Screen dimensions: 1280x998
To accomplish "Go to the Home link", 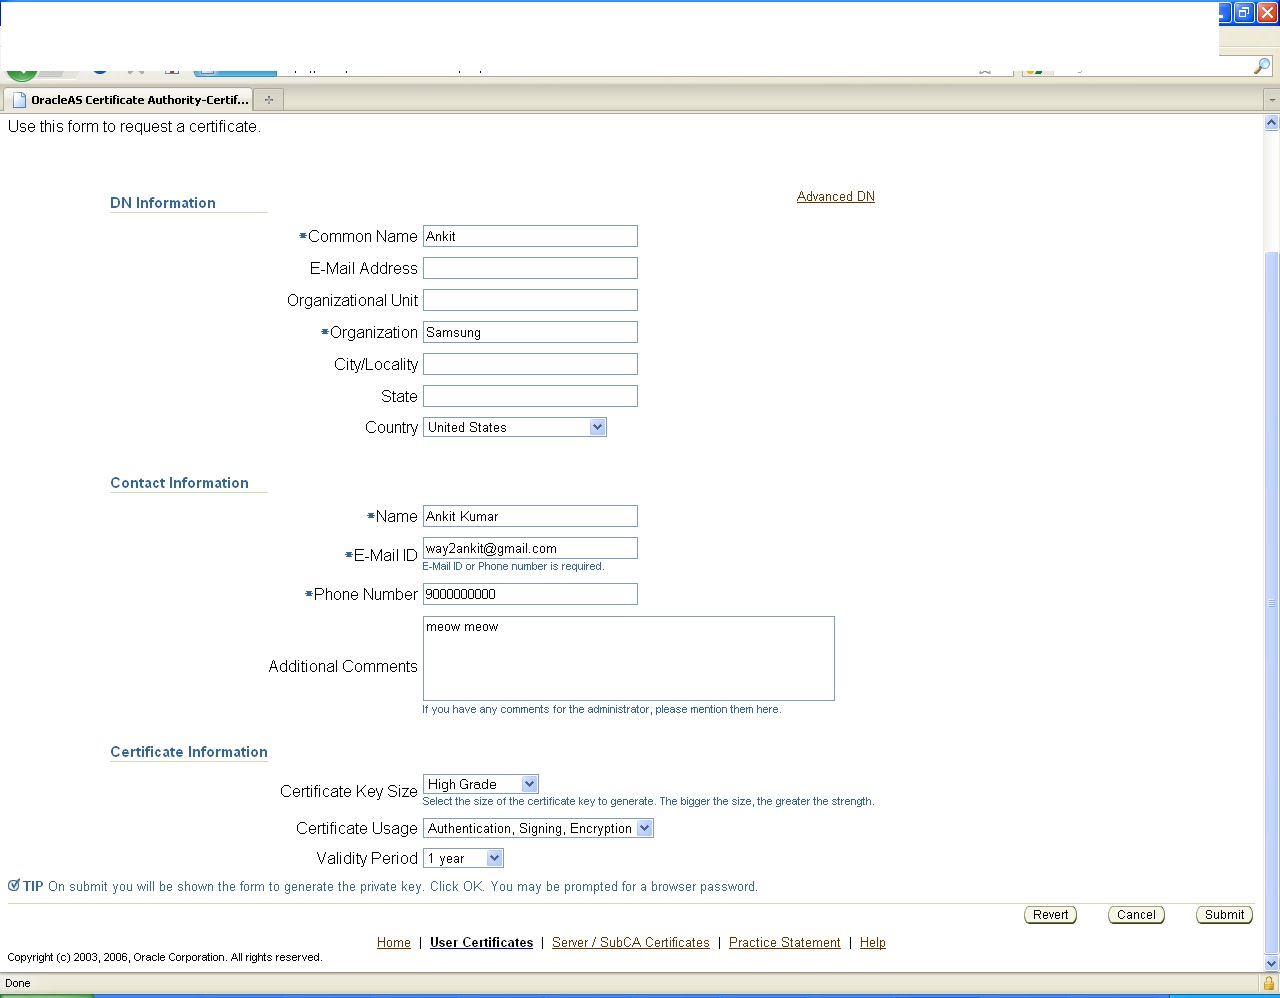I will (394, 943).
